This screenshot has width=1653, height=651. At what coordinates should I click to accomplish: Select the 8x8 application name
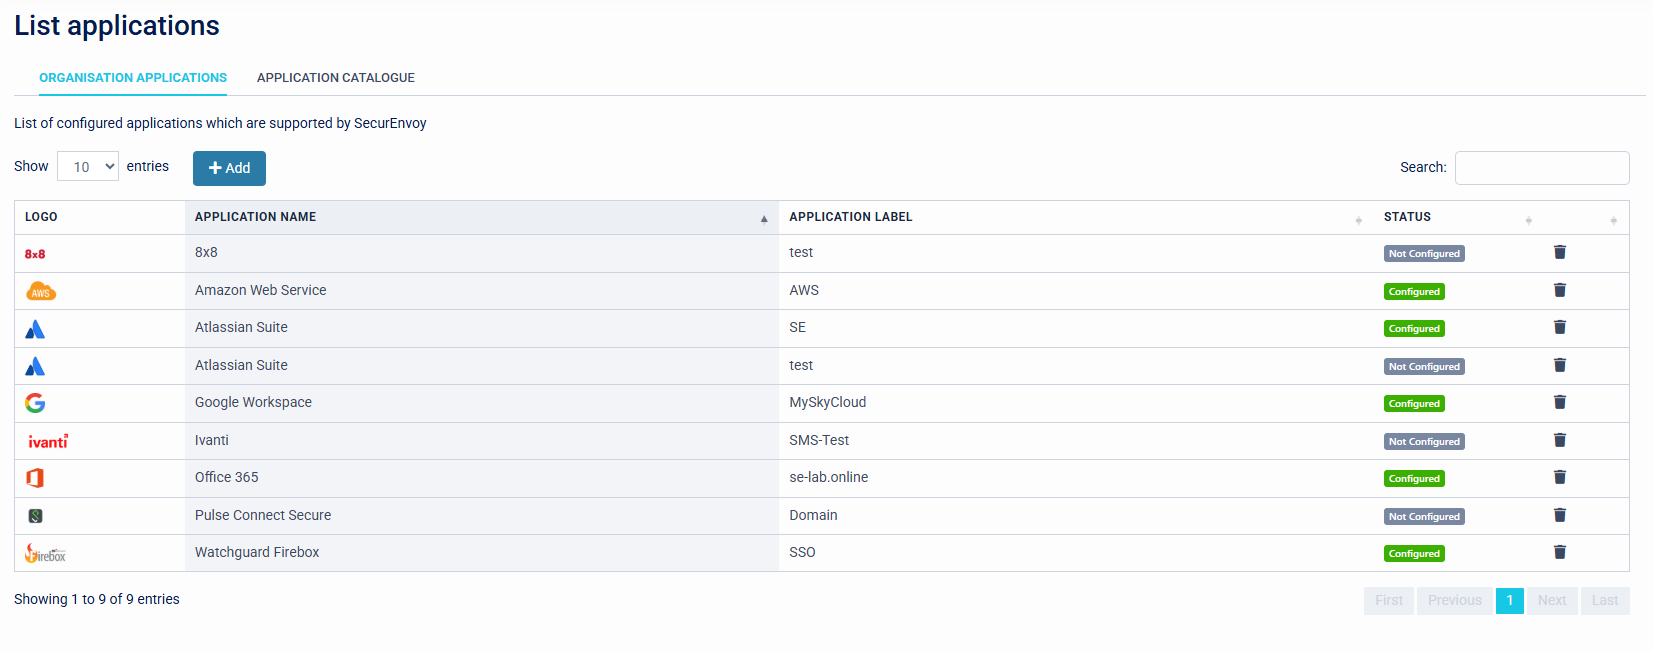click(x=206, y=252)
